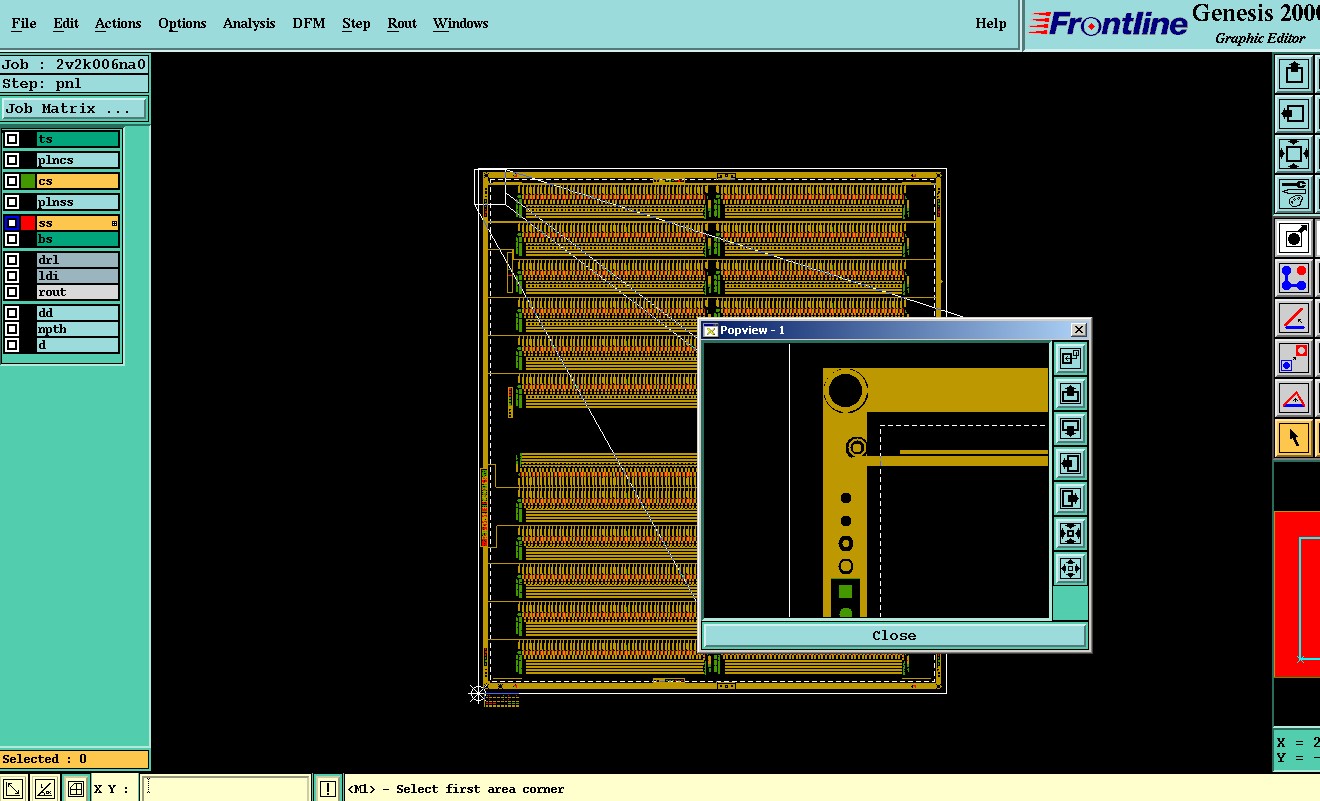
Task: Click the zoom previous icon in Popview
Action: (x=1070, y=358)
